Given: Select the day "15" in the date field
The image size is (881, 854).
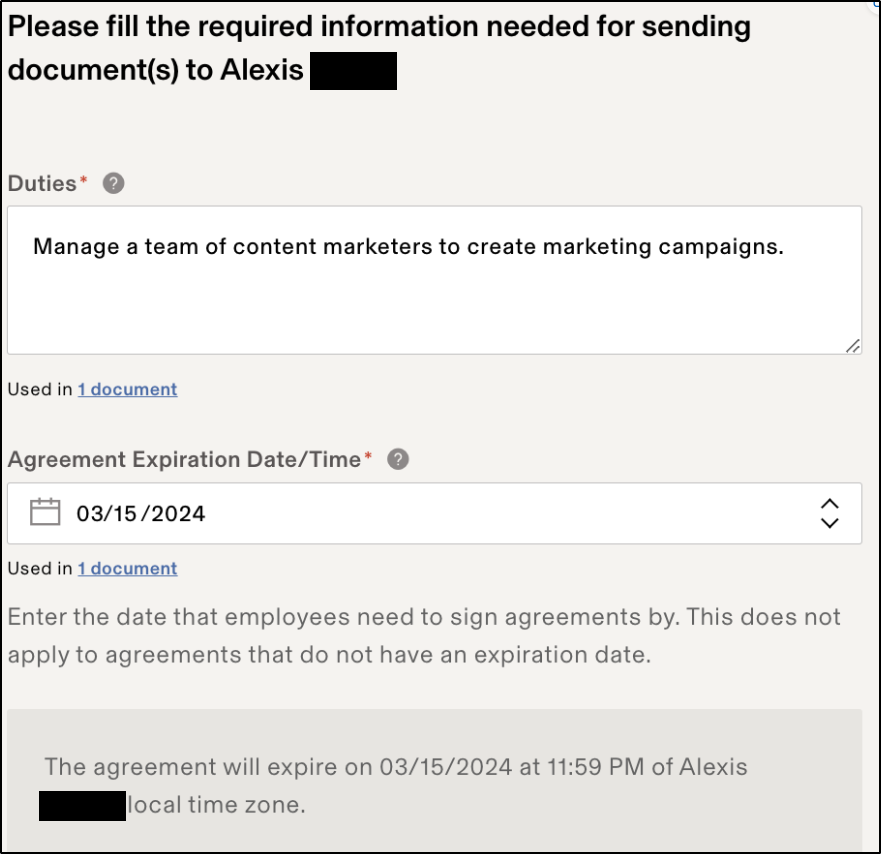Looking at the screenshot, I should click(x=127, y=514).
